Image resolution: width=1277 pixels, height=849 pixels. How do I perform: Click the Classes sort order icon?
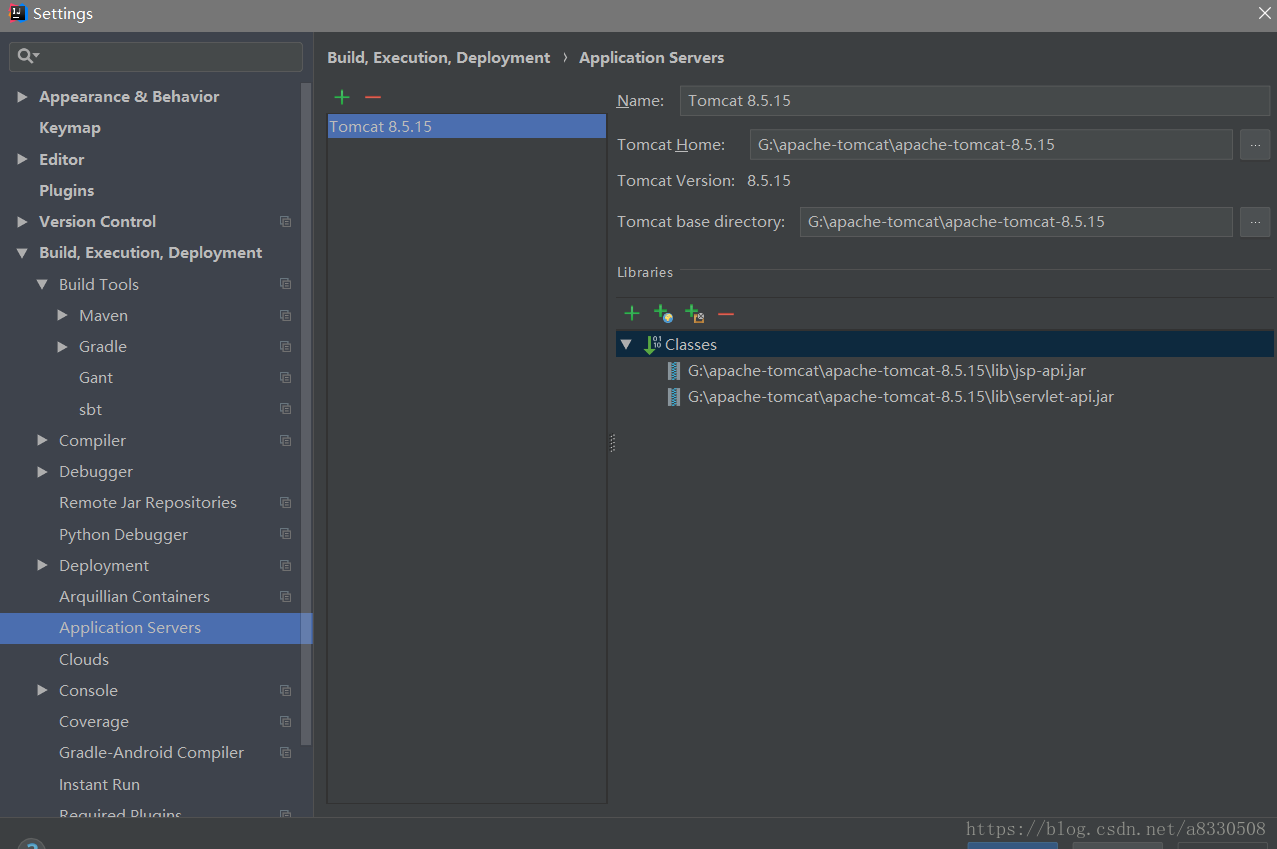pos(652,344)
